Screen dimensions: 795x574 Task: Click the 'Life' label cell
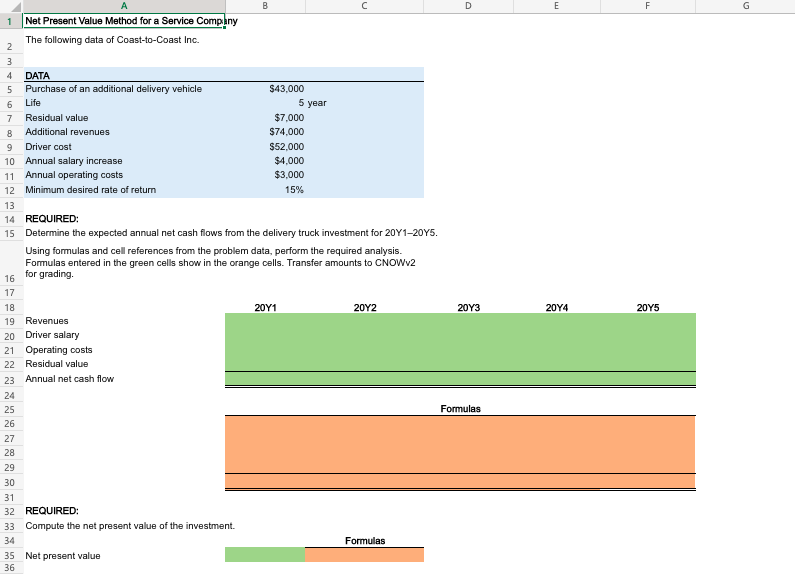[33, 102]
